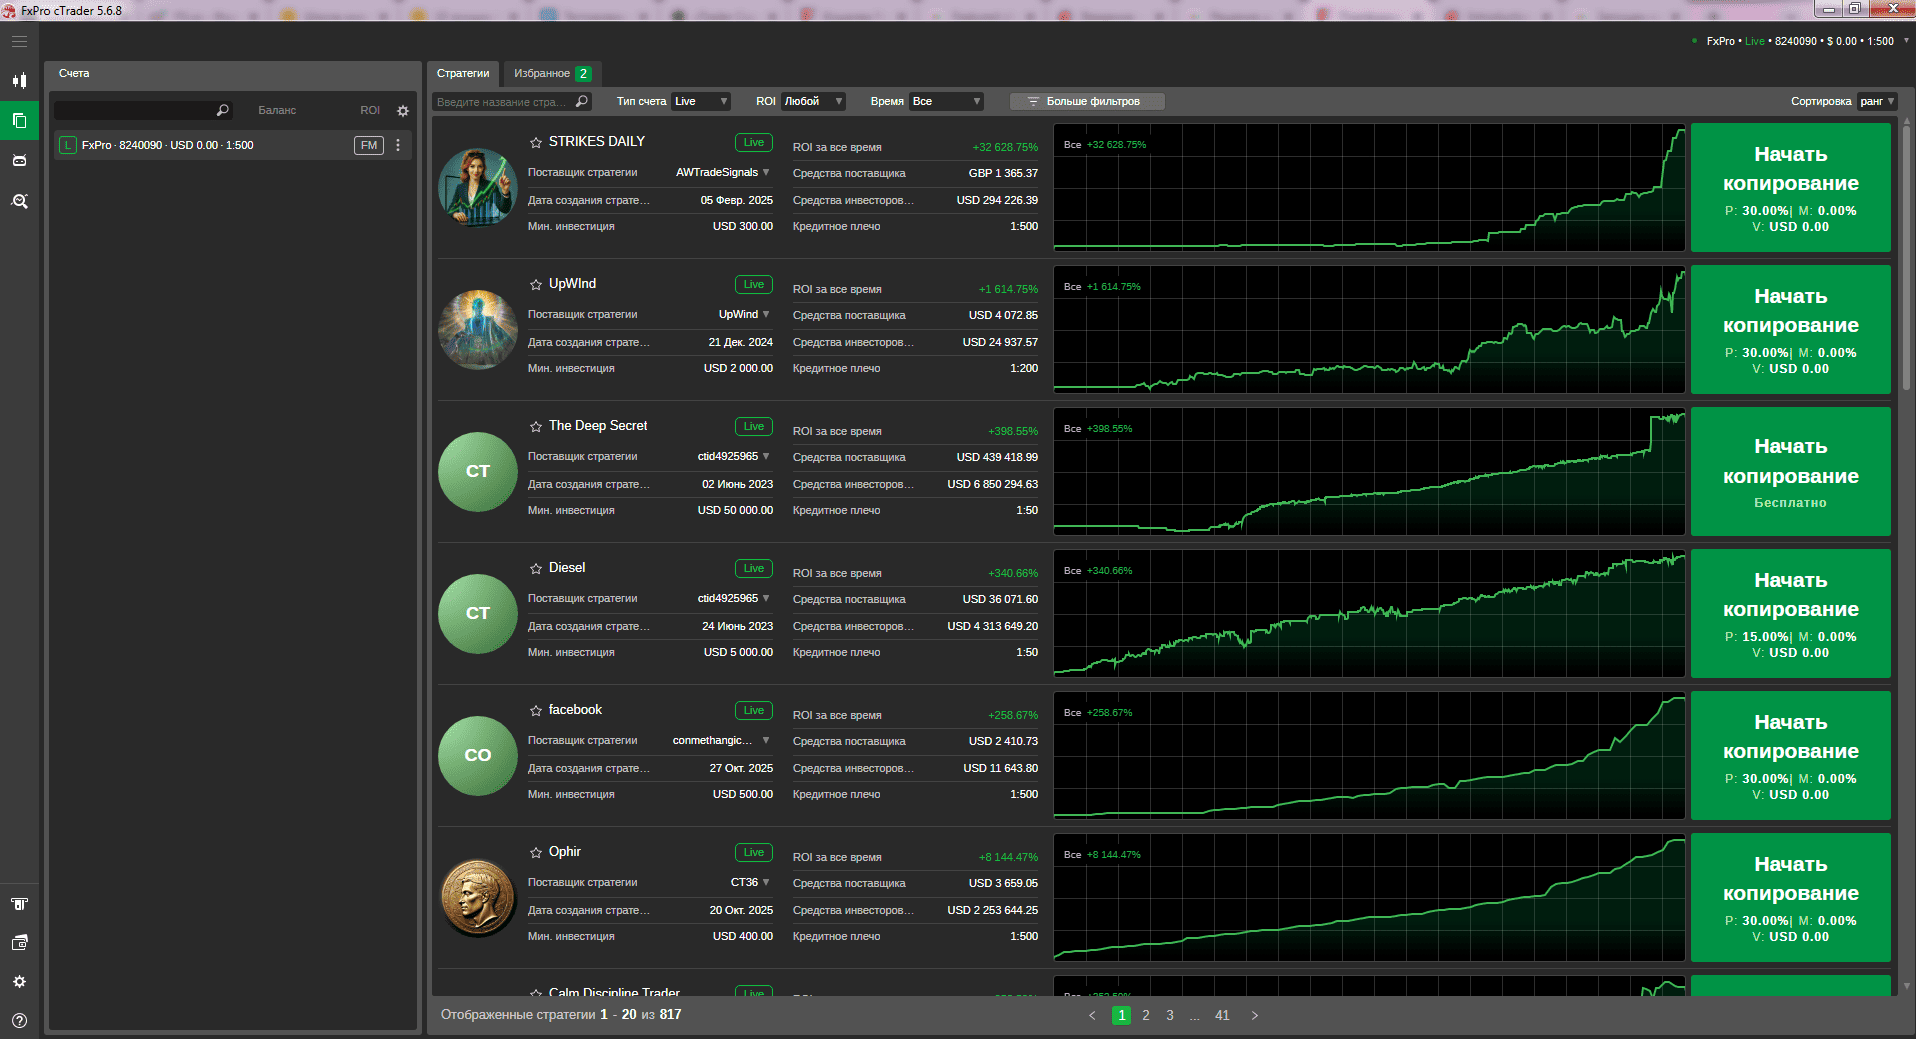Start copying UpWInd strategy
The width and height of the screenshot is (1916, 1039).
(1790, 329)
